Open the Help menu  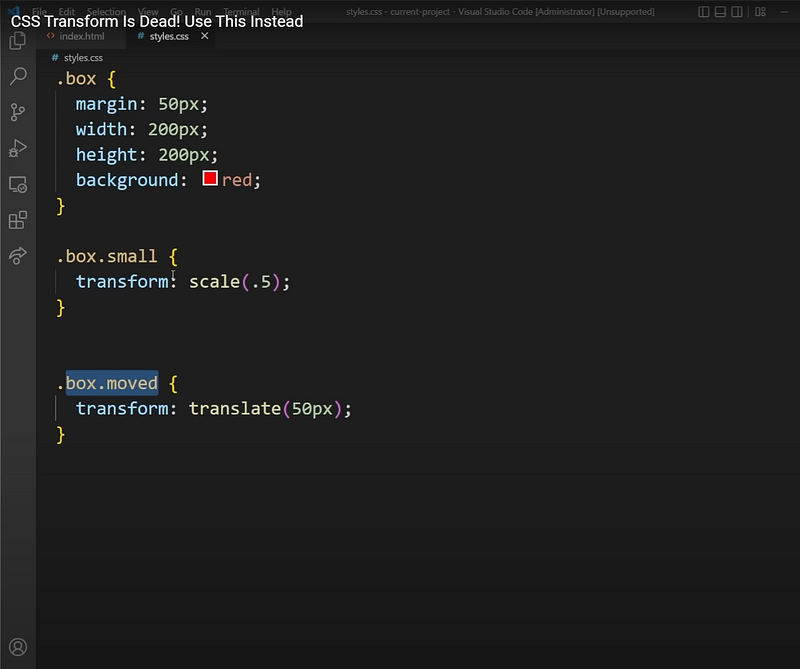[281, 12]
